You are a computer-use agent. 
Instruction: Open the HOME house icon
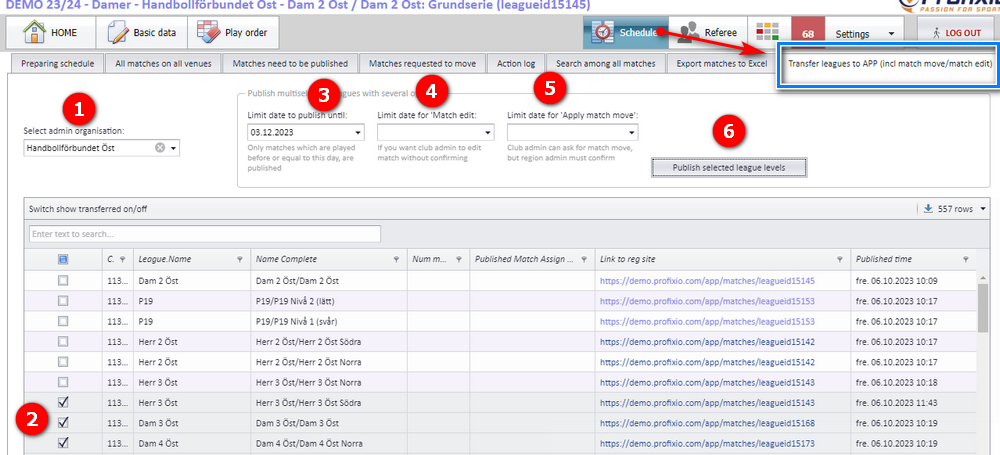point(35,32)
